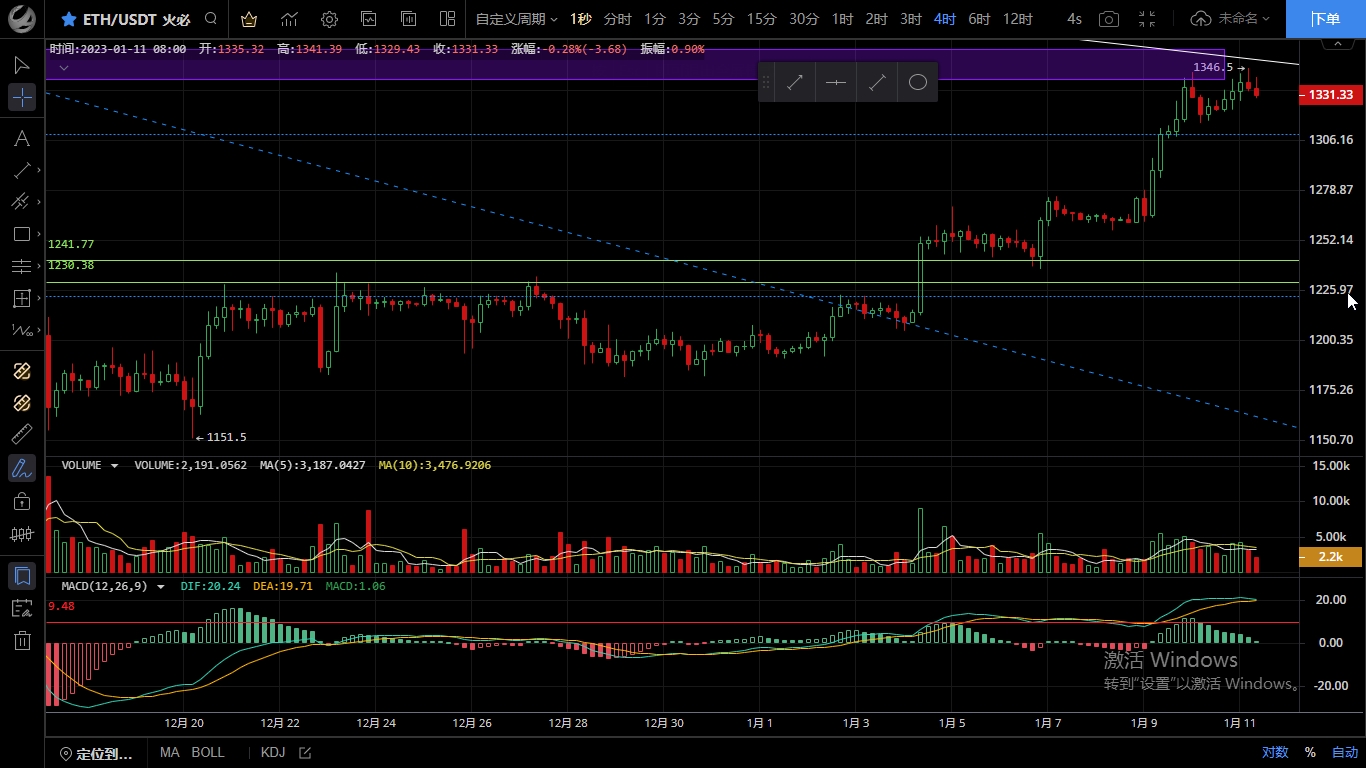Screen dimensions: 1366x768
Task: Select the BOLL indicator tab
Action: pos(208,753)
